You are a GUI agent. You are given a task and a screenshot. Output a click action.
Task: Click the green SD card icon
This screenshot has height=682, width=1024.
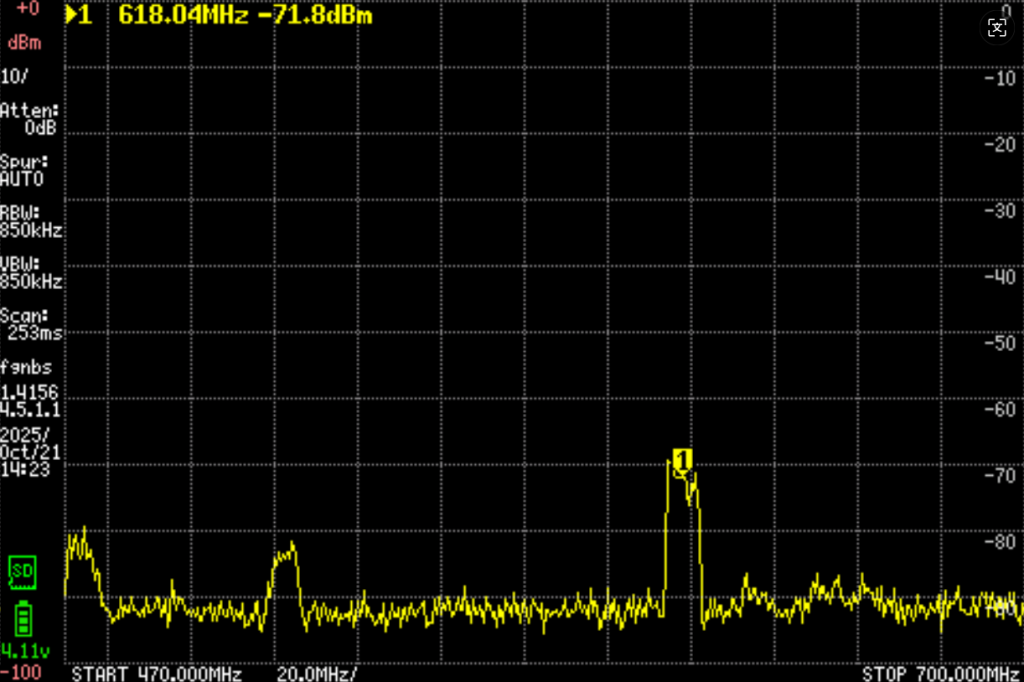(21, 571)
